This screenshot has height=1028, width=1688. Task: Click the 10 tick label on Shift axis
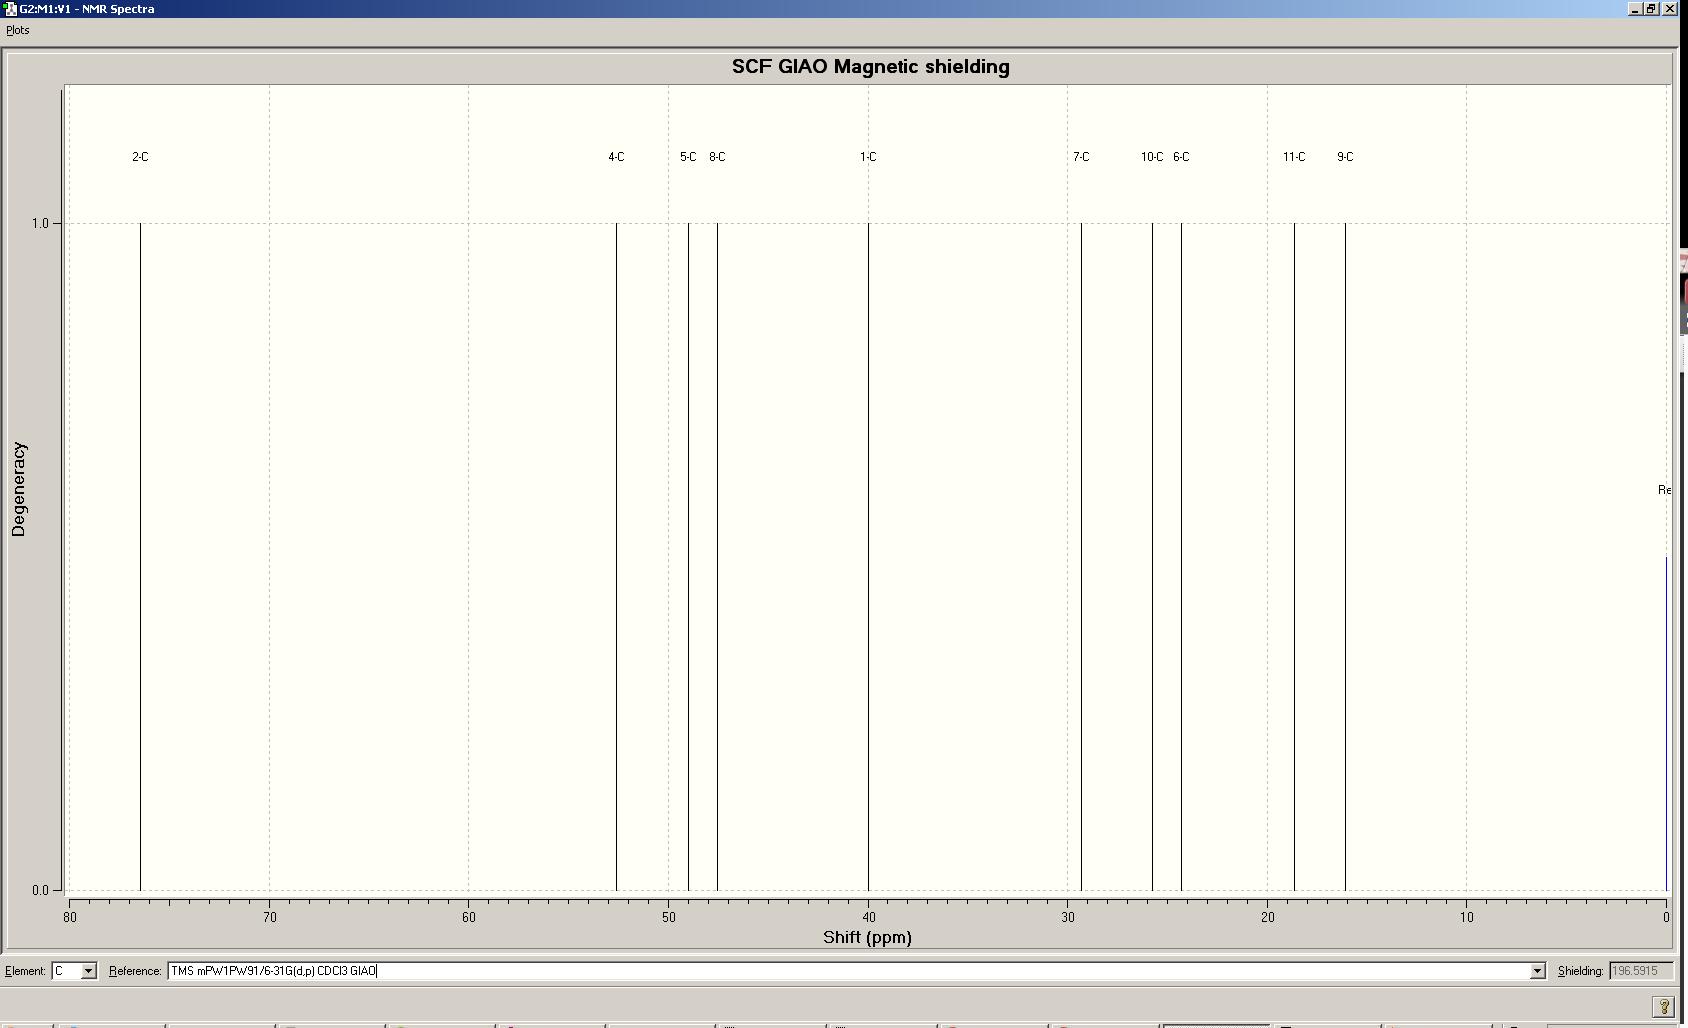click(1466, 917)
